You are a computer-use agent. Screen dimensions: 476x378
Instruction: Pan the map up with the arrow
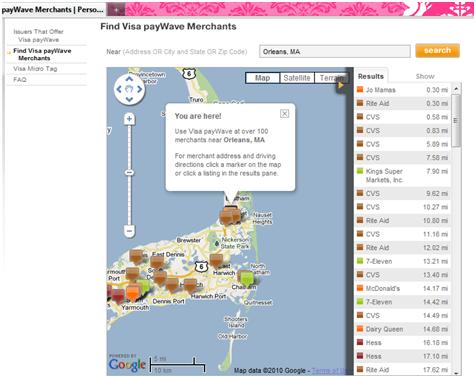(x=129, y=79)
